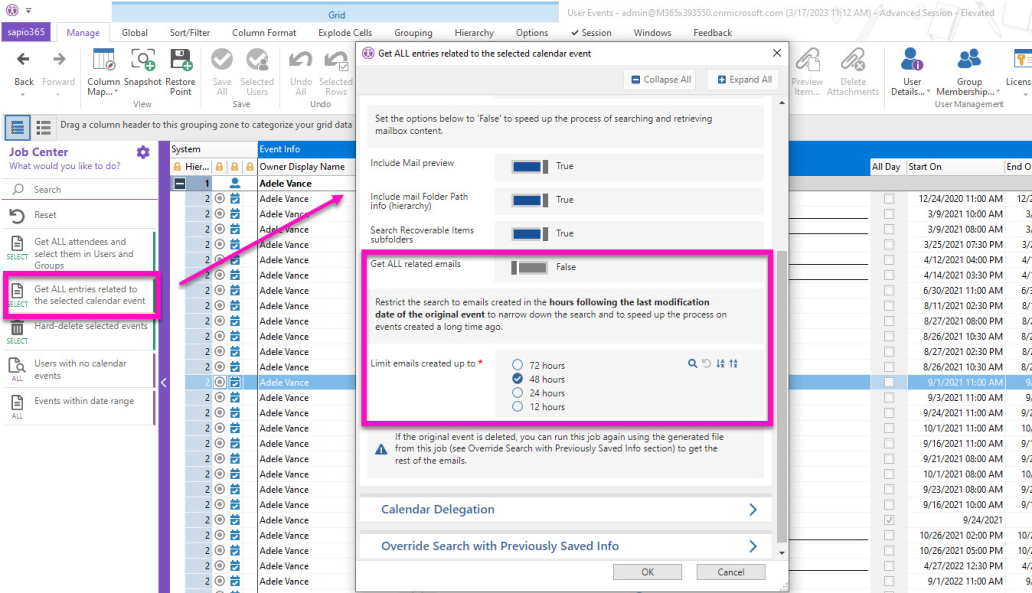This screenshot has width=1032, height=593.
Task: Enable Get ALL related emails switch
Action: coord(529,267)
